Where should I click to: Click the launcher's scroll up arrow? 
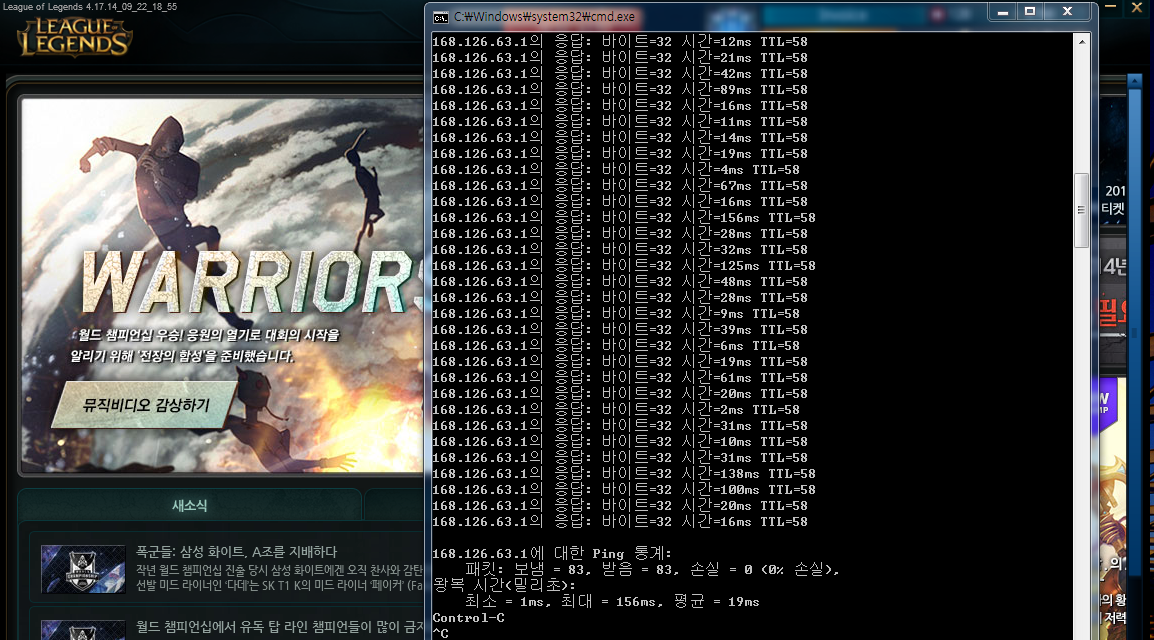pos(1134,80)
